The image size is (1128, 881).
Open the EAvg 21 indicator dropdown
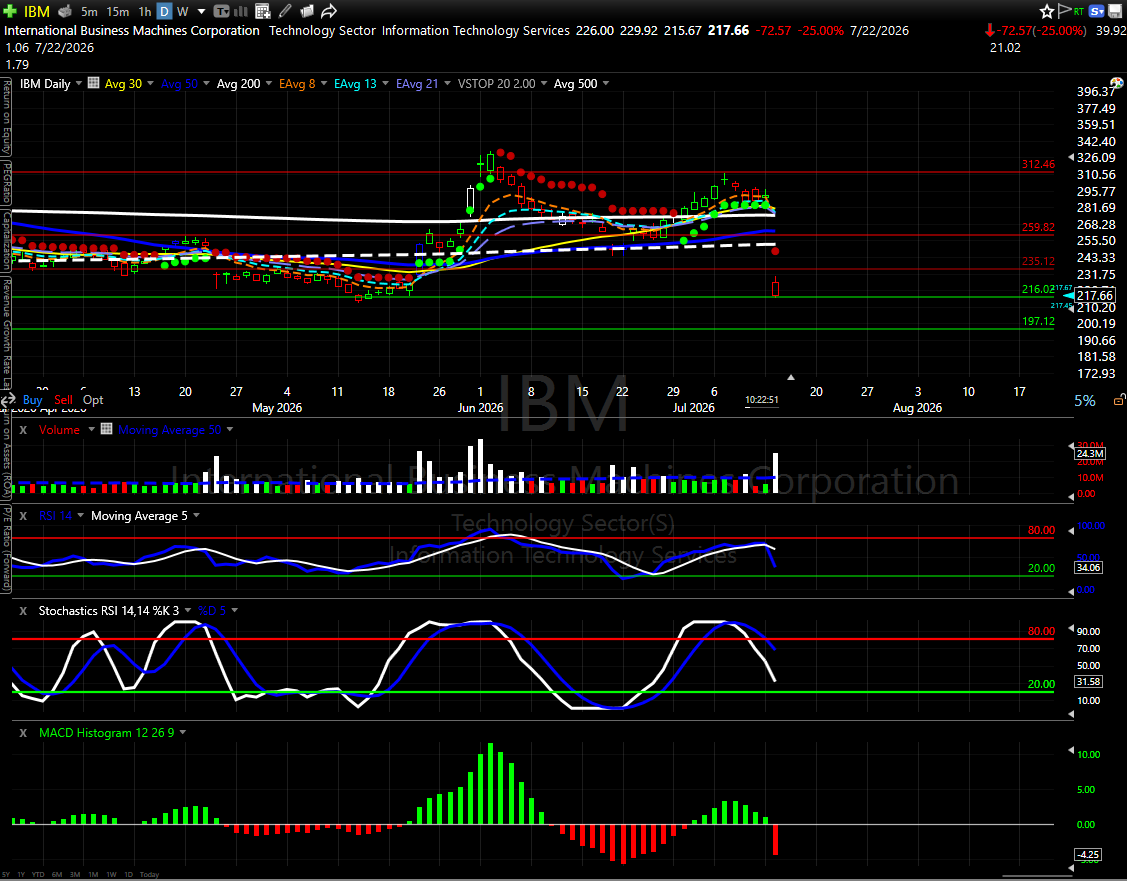coord(447,83)
